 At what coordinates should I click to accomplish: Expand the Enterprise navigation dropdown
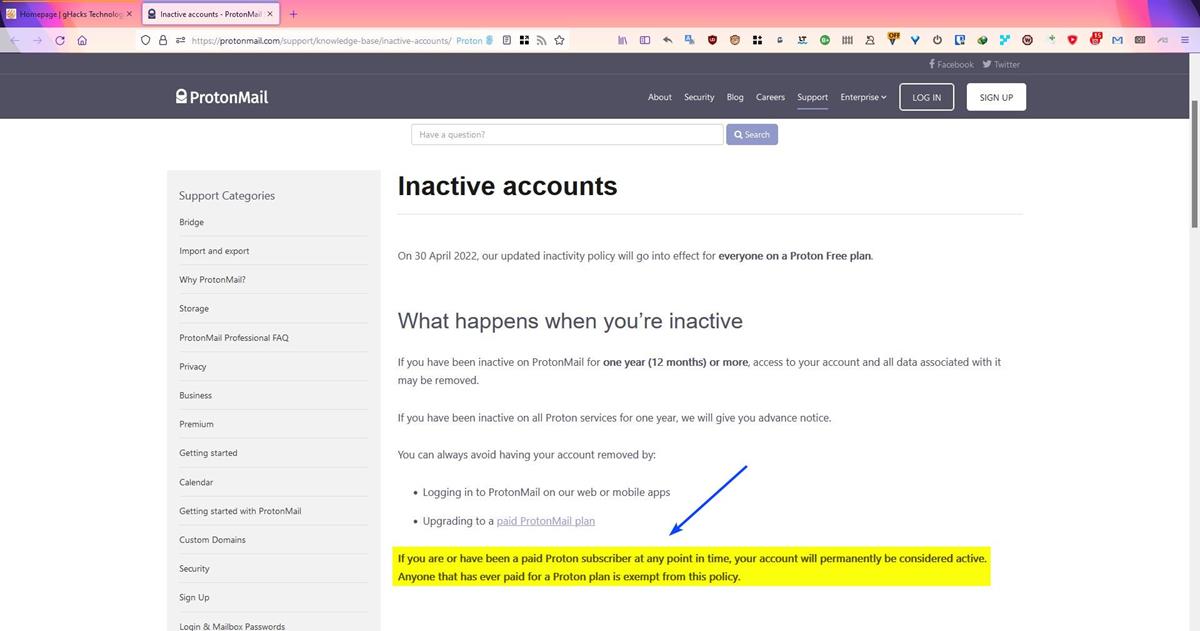(x=862, y=96)
